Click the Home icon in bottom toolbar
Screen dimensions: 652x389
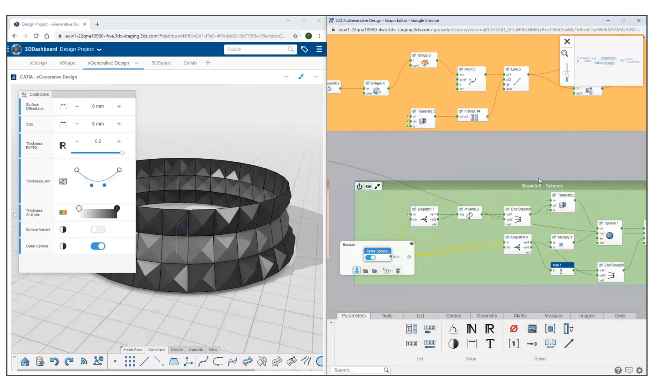(x=25, y=362)
